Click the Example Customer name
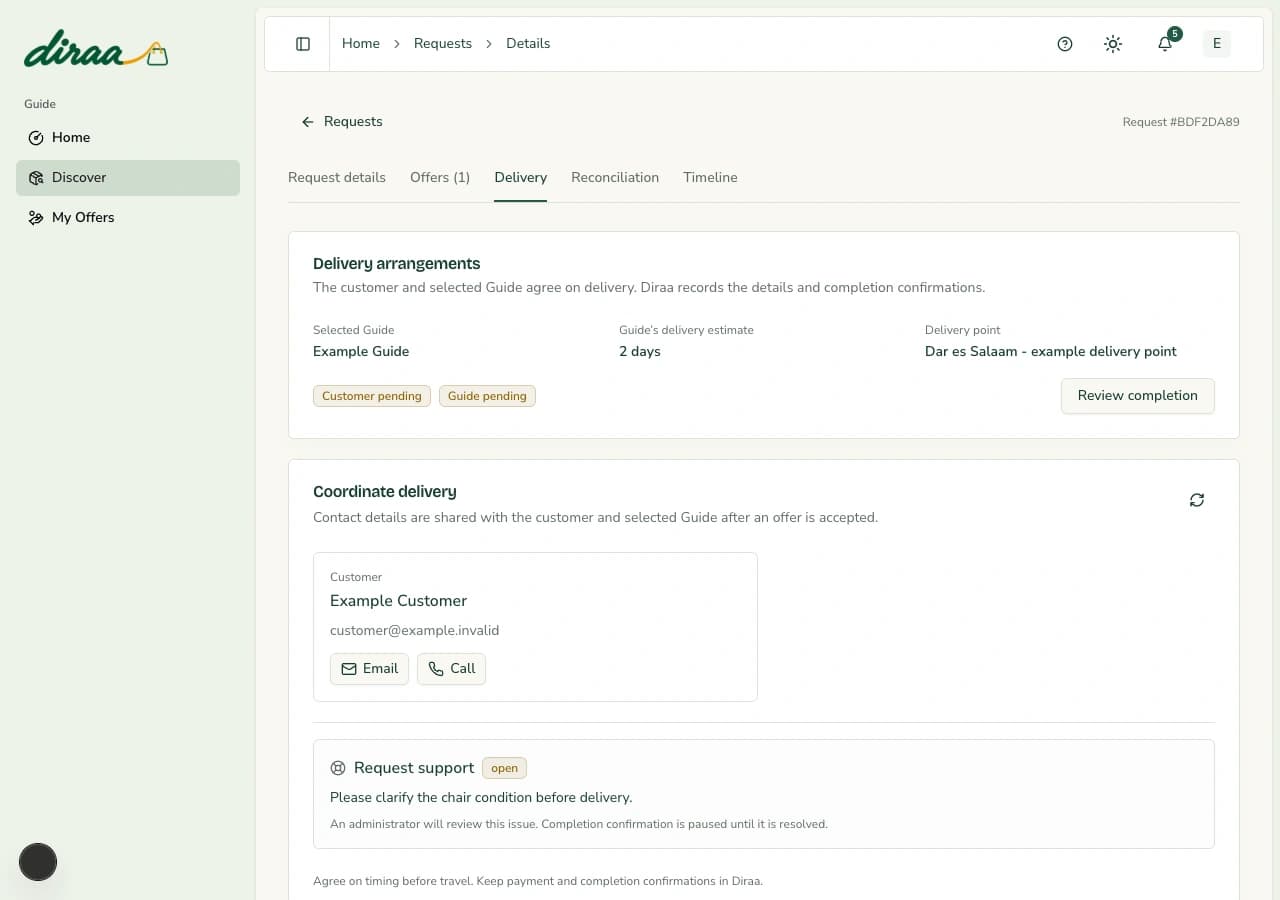The height and width of the screenshot is (900, 1280). (398, 601)
